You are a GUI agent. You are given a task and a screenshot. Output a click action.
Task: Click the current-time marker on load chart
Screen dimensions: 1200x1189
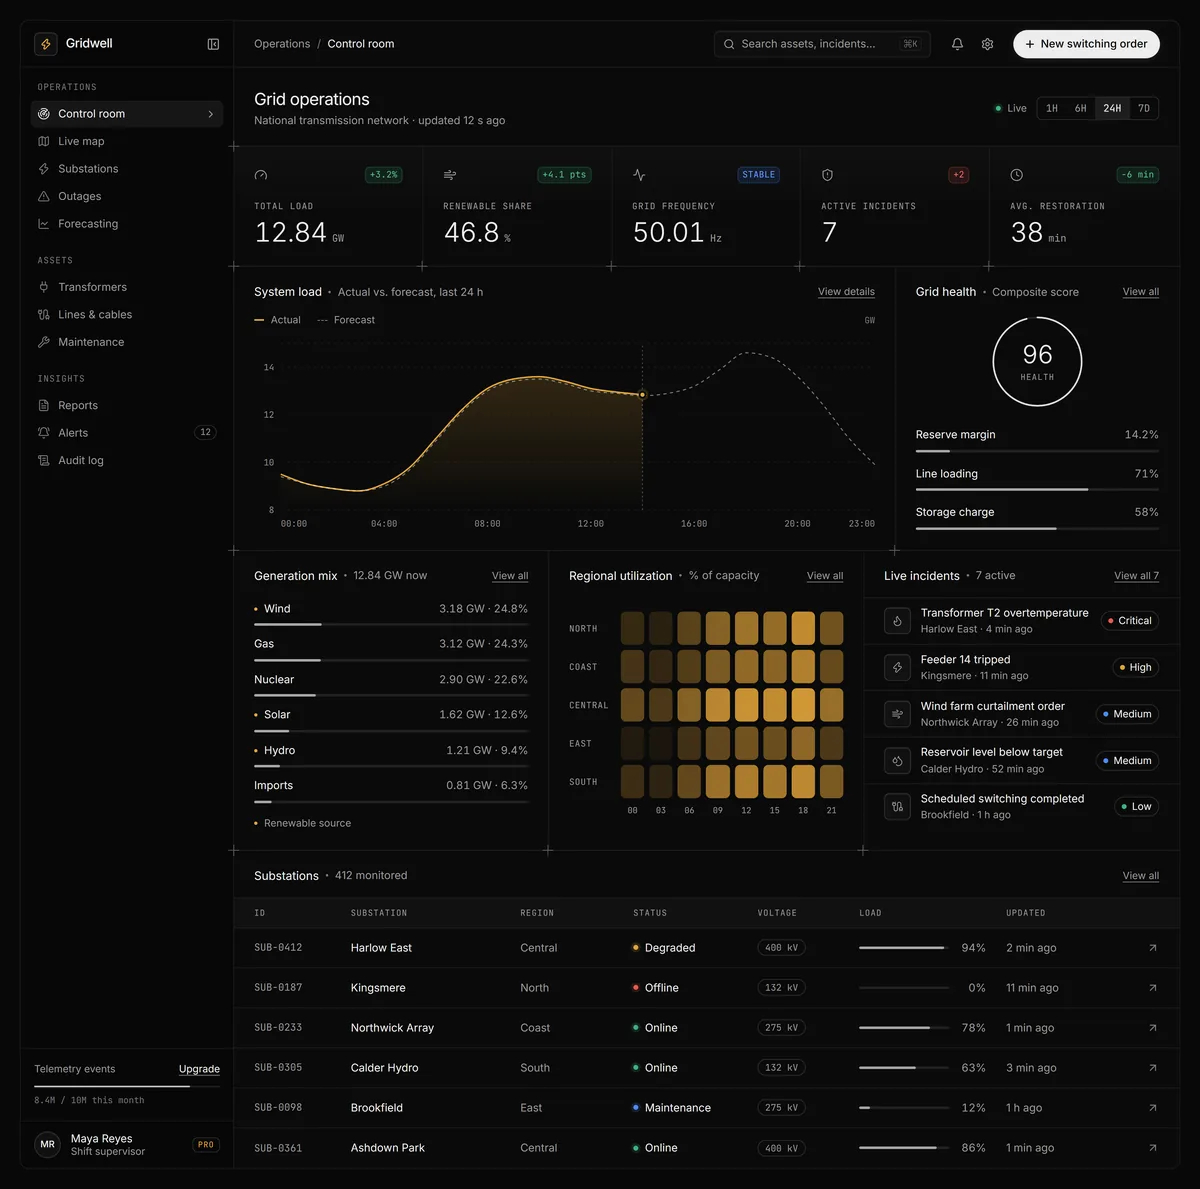pyautogui.click(x=642, y=395)
